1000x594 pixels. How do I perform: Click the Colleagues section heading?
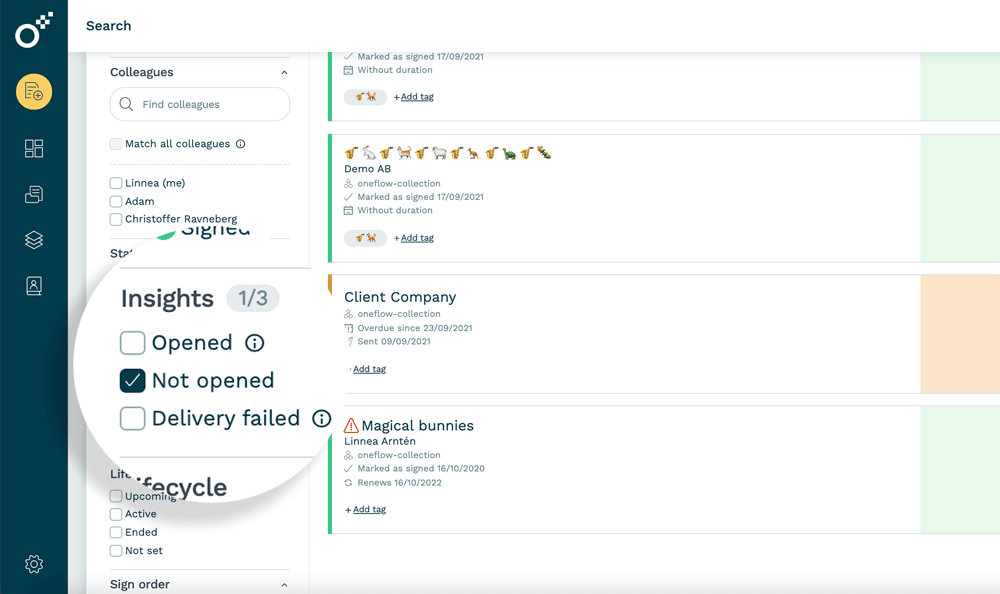click(142, 72)
